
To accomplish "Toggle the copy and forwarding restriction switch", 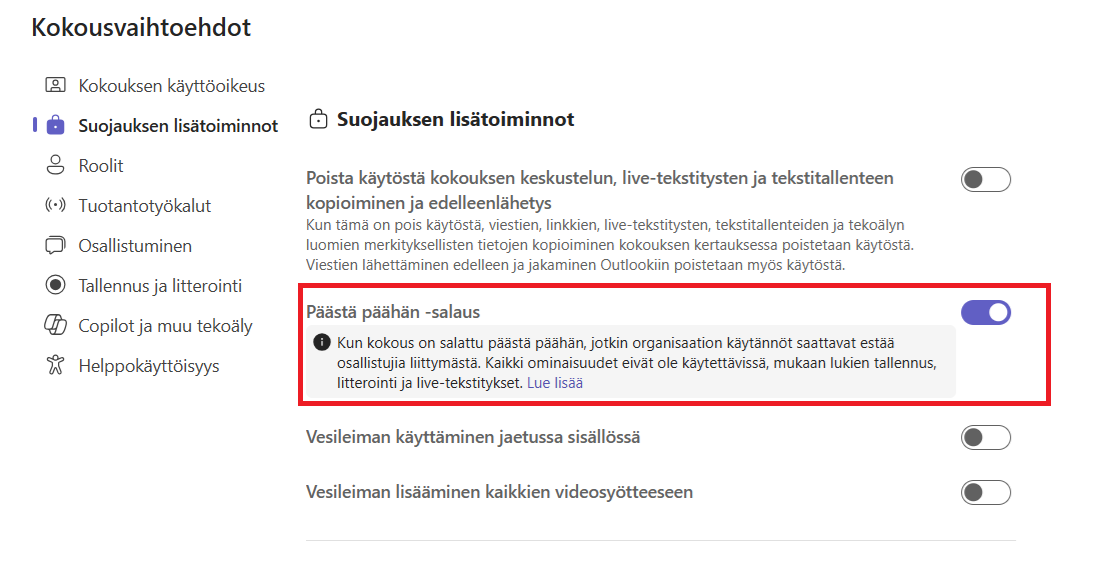I will point(985,180).
